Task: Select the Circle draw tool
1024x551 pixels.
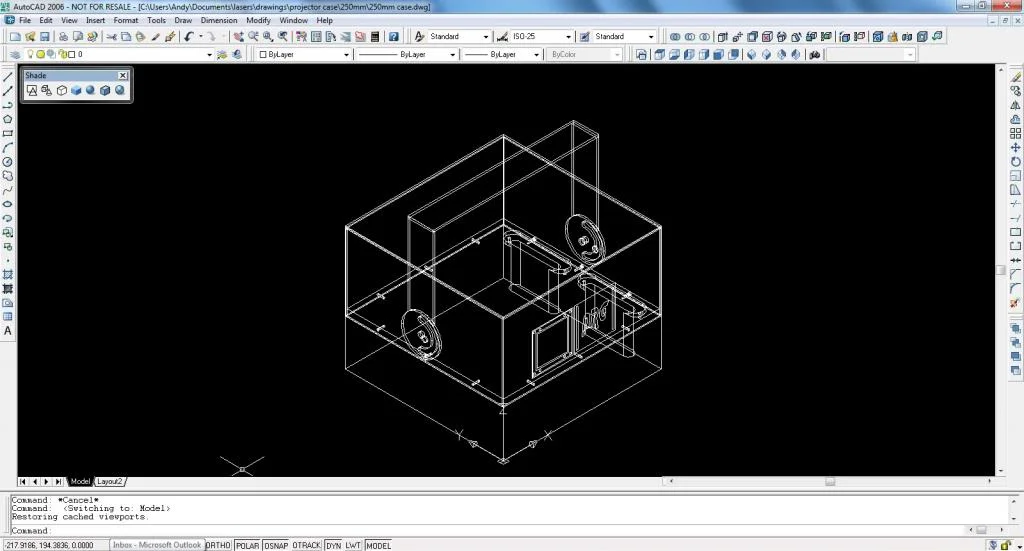Action: [8, 162]
